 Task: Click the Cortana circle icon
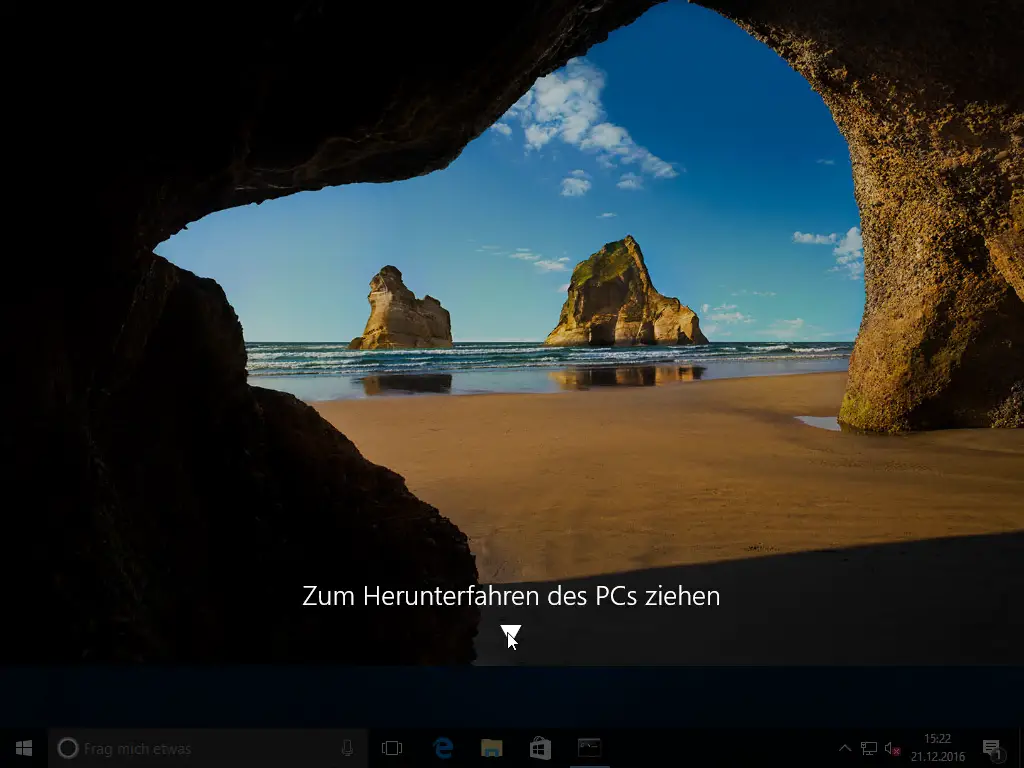pyautogui.click(x=67, y=748)
